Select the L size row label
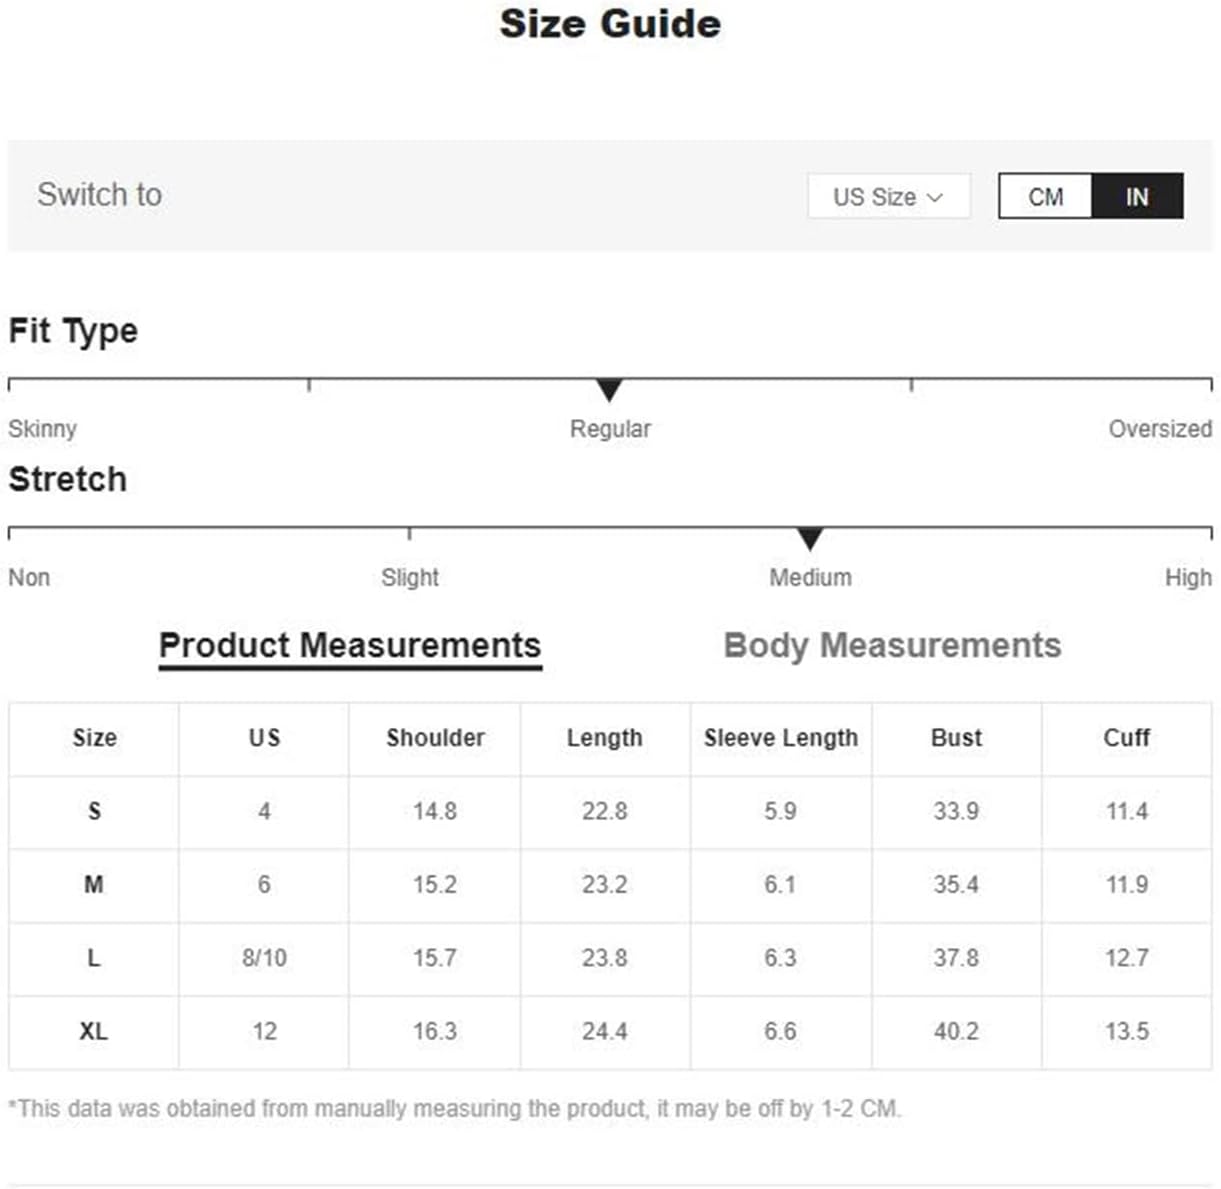The width and height of the screenshot is (1221, 1189). click(x=94, y=958)
